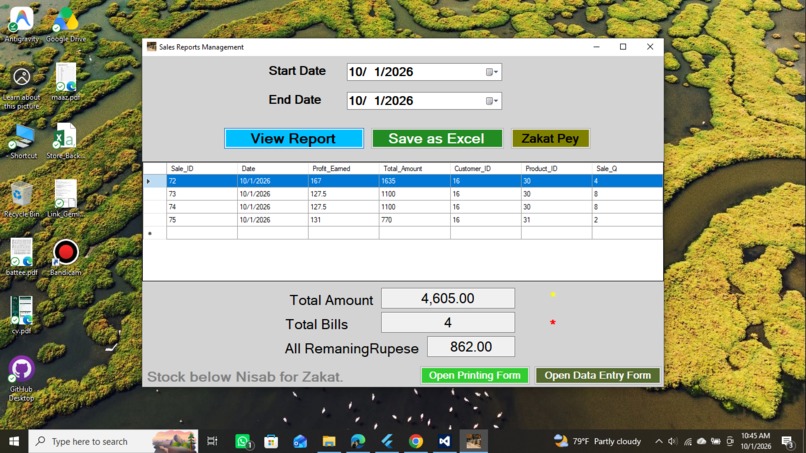Image resolution: width=806 pixels, height=453 pixels.
Task: Click the taskbar search box
Action: click(113, 441)
